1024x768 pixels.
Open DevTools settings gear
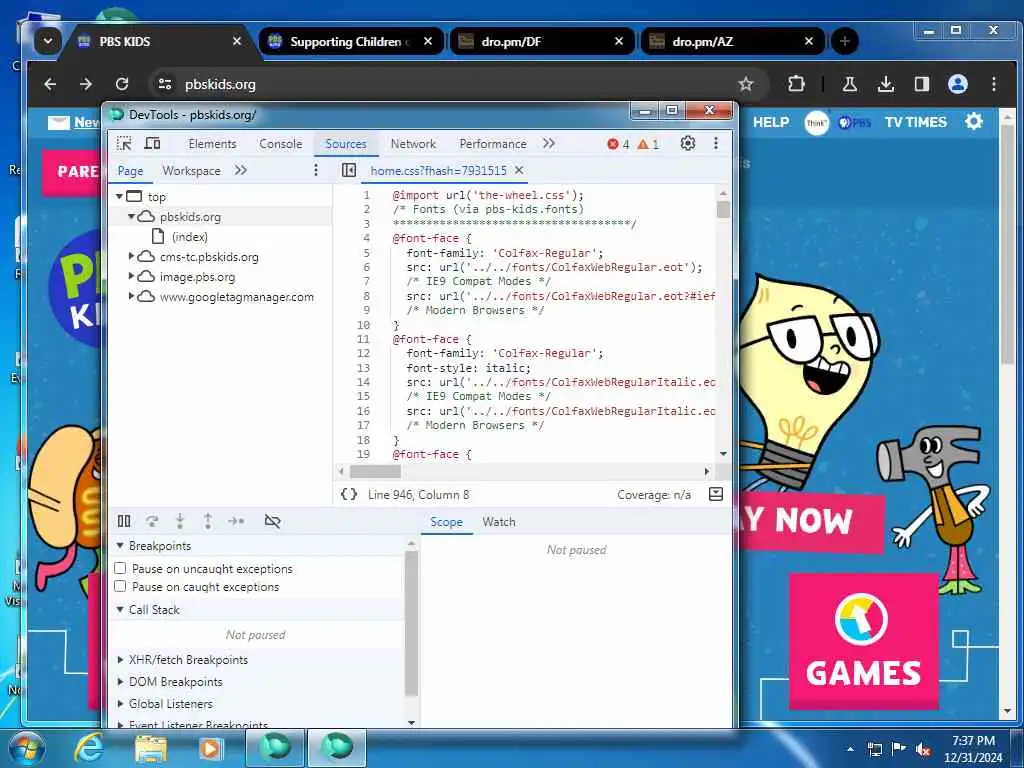pyautogui.click(x=688, y=143)
